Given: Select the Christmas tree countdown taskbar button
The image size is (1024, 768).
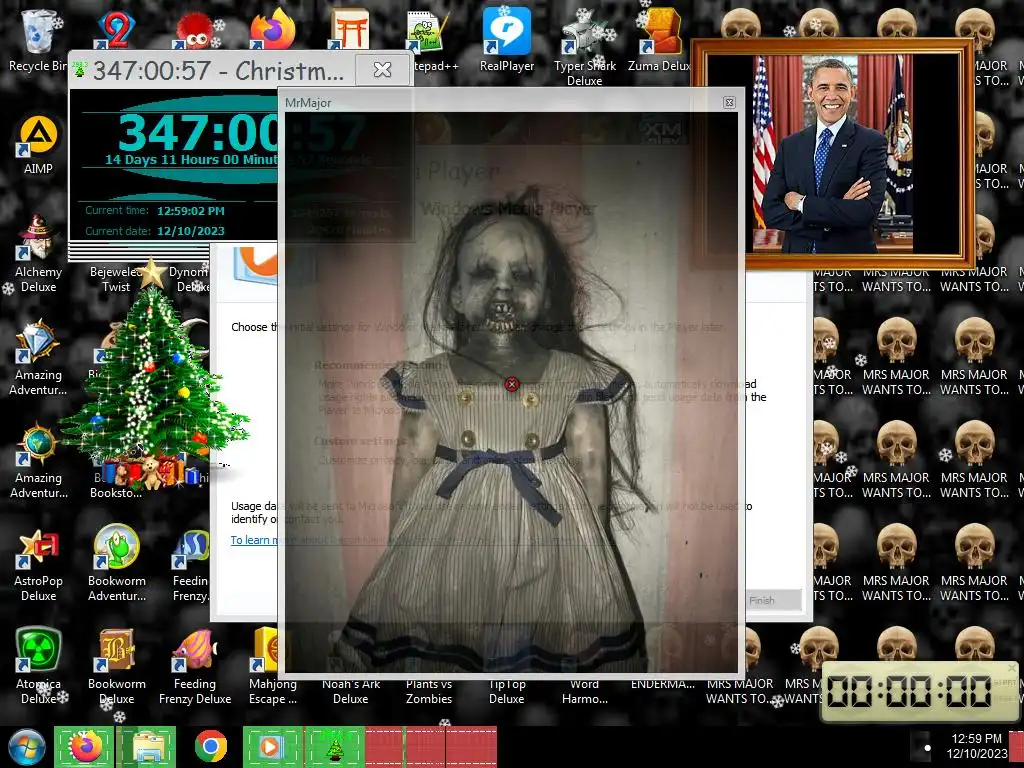Looking at the screenshot, I should pos(334,747).
